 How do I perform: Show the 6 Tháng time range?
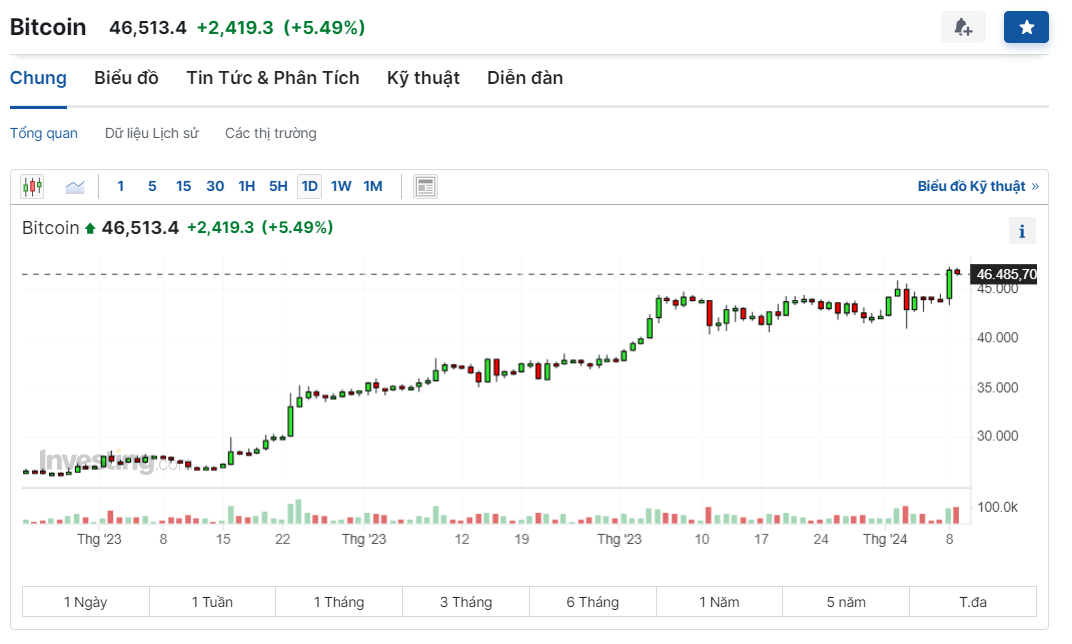593,602
